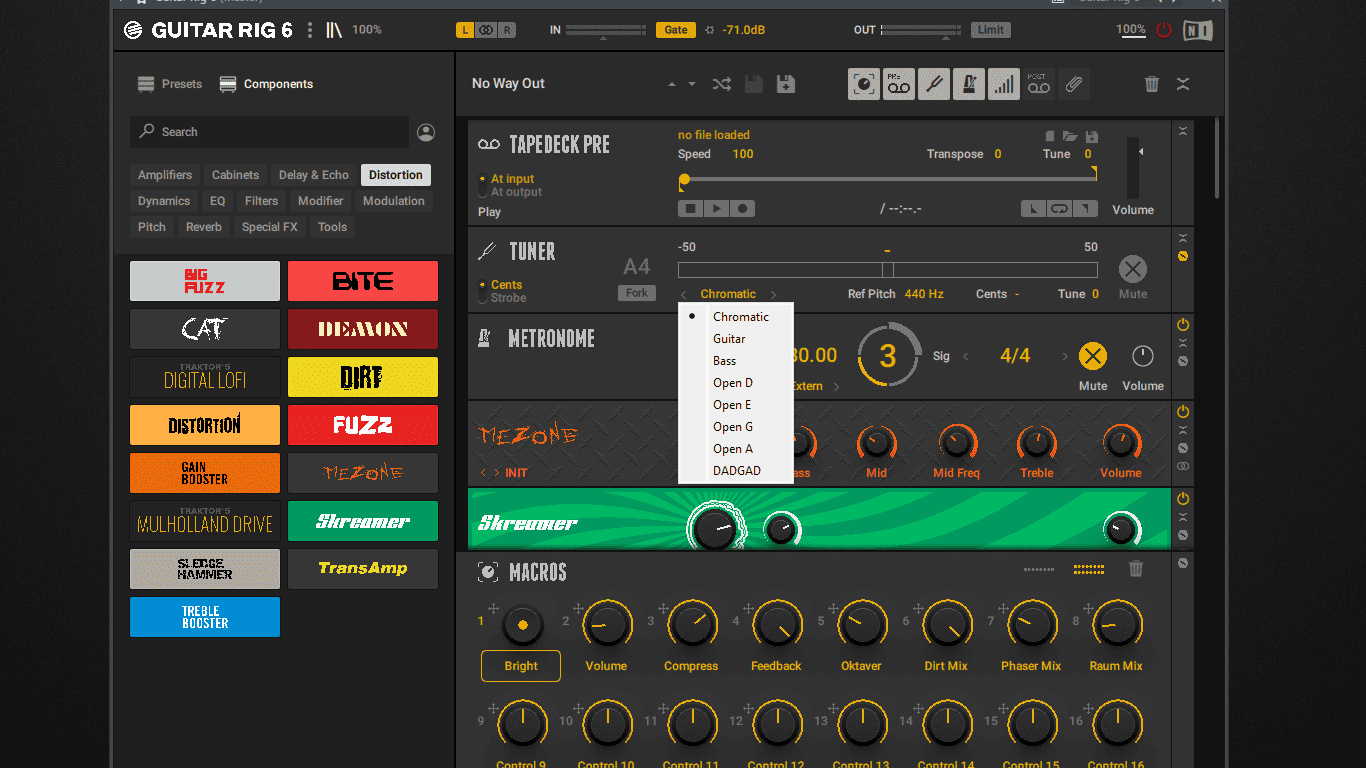Viewport: 1366px width, 768px height.
Task: Toggle stereo link between L and R
Action: point(486,30)
